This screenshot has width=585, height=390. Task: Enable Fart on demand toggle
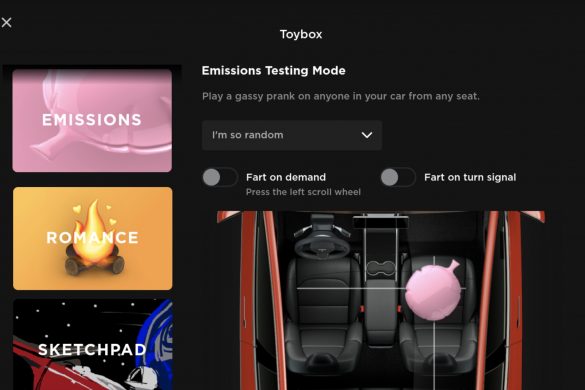pos(220,177)
